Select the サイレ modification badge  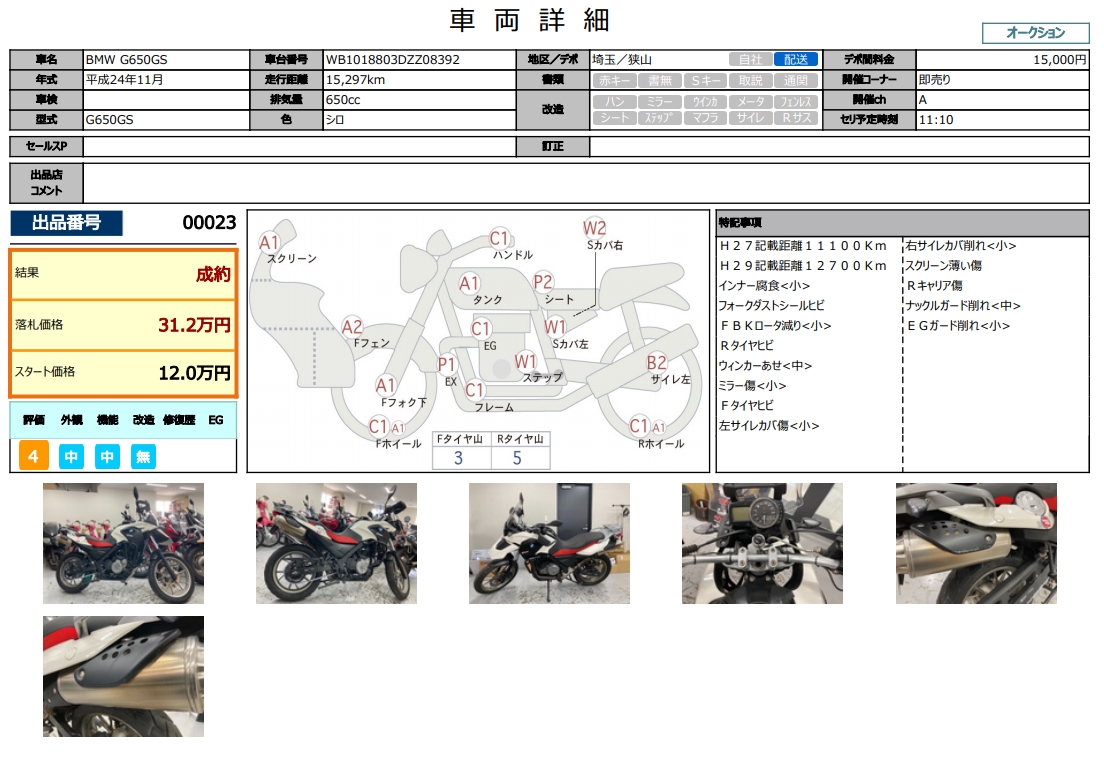pyautogui.click(x=751, y=118)
